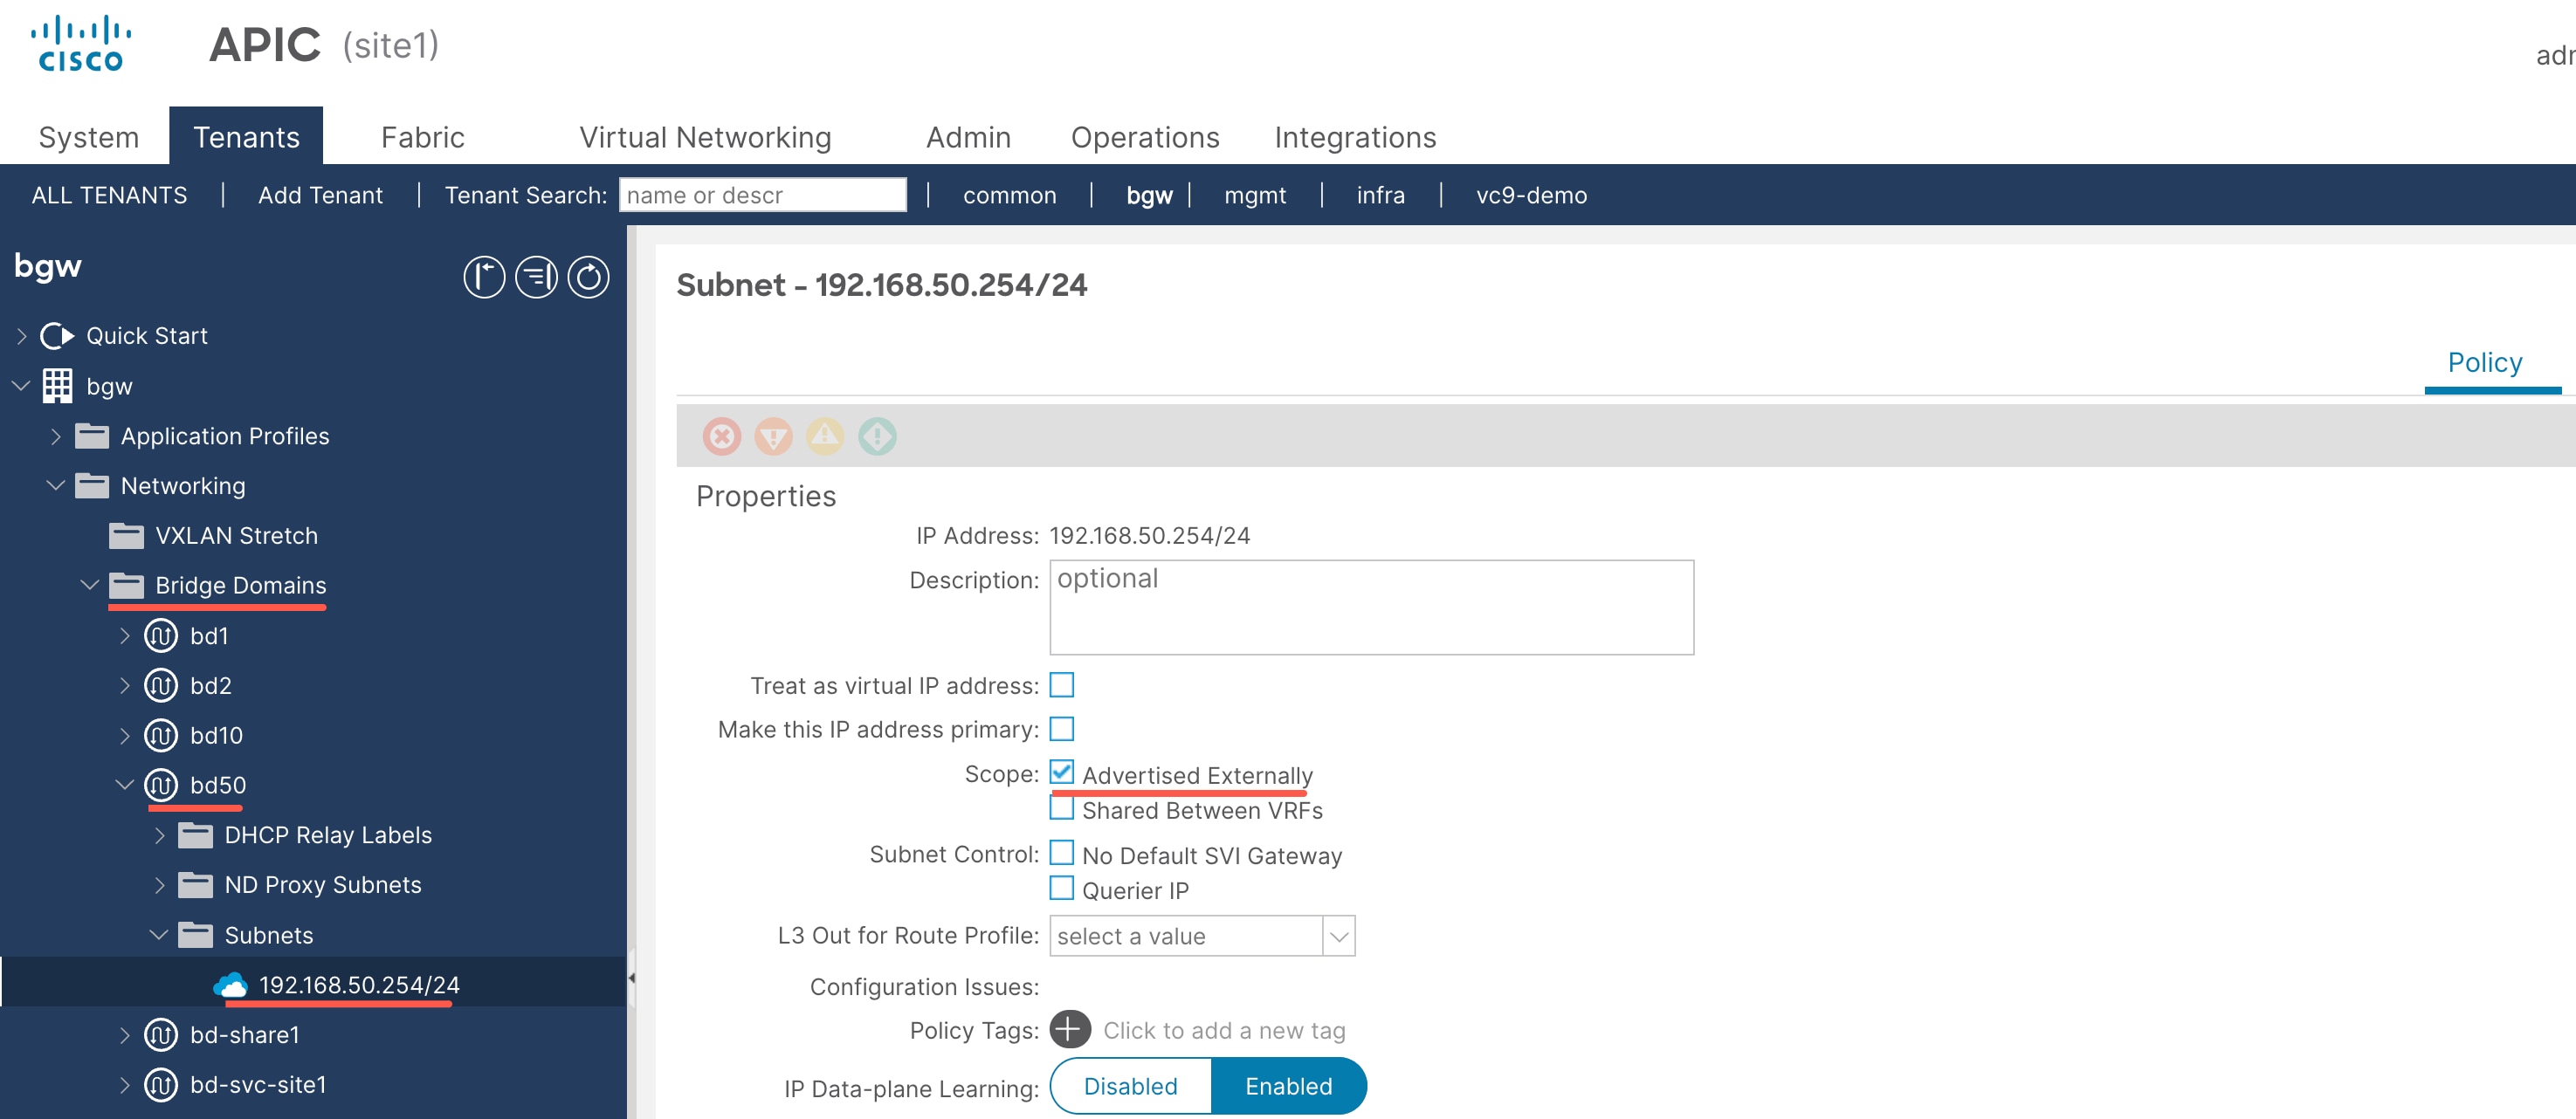Collapse the Networking node
2576x1119 pixels.
pyautogui.click(x=56, y=486)
